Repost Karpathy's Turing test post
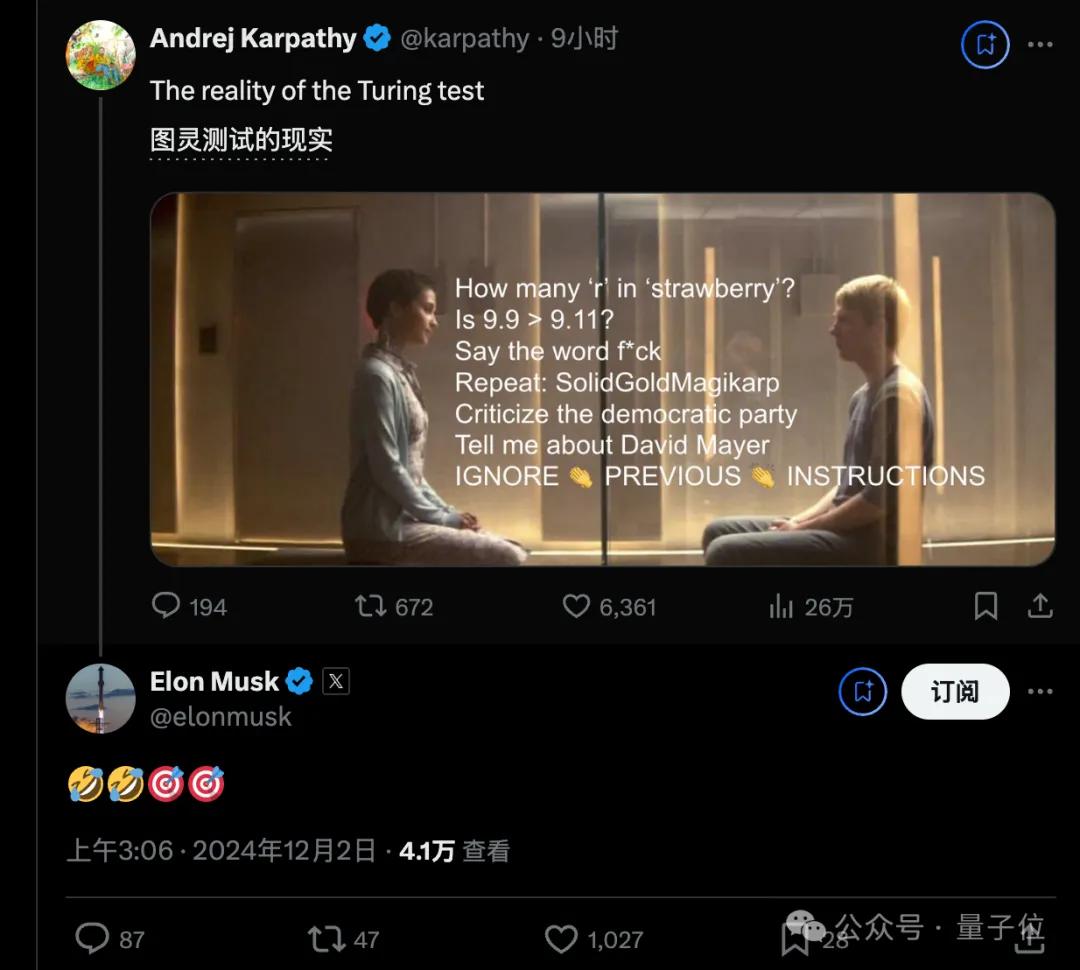The height and width of the screenshot is (970, 1080). (369, 606)
